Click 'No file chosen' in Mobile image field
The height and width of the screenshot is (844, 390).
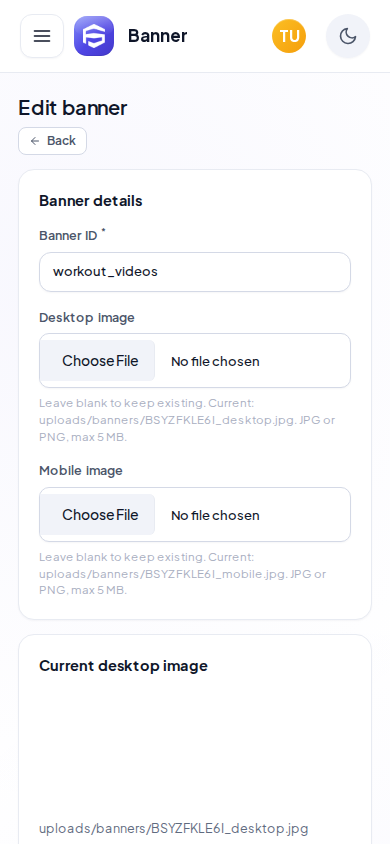[215, 515]
